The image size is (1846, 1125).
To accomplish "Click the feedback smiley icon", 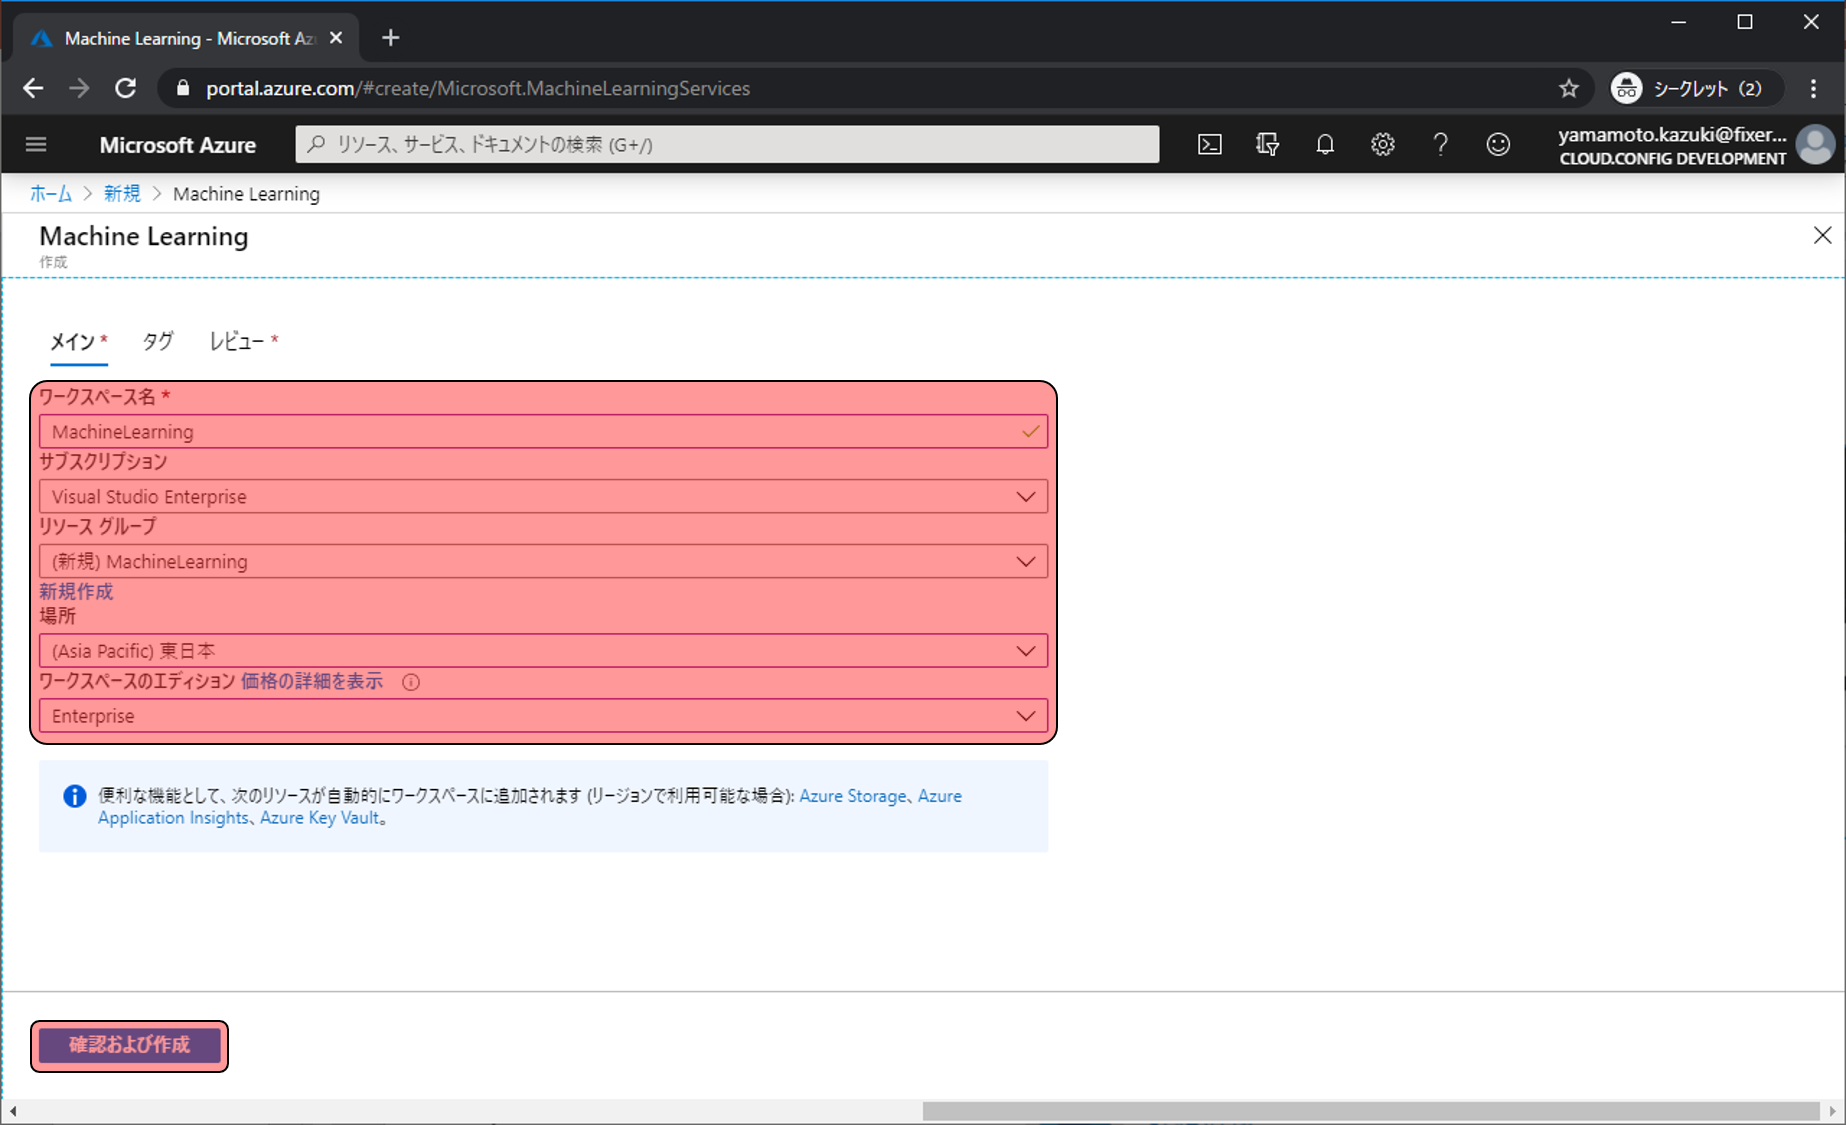I will click(1498, 145).
